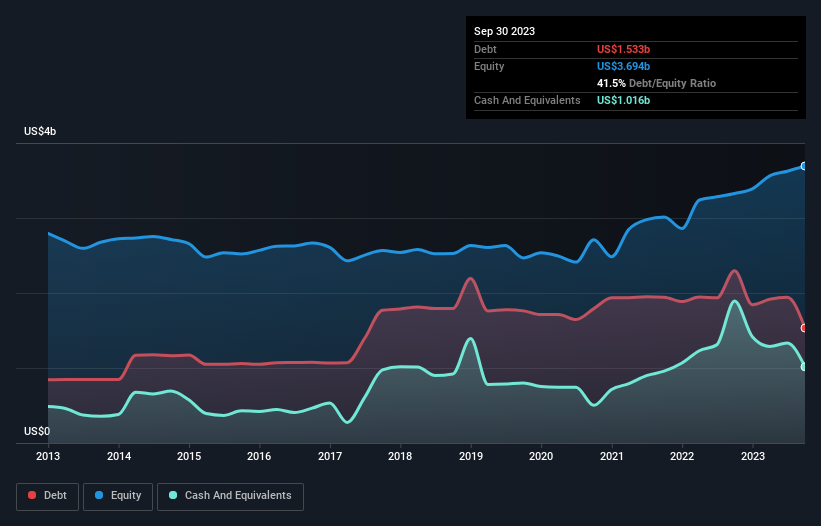821x526 pixels.
Task: Click the 2022 x-axis label
Action: tap(682, 456)
